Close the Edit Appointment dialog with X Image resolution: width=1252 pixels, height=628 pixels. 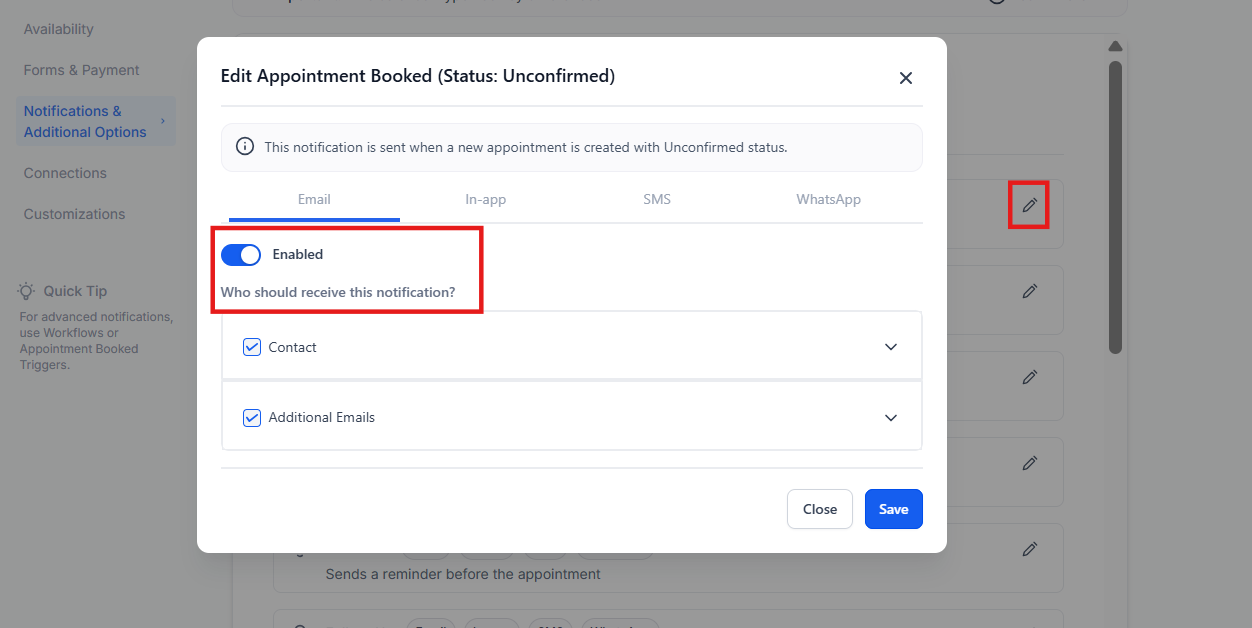pos(906,78)
